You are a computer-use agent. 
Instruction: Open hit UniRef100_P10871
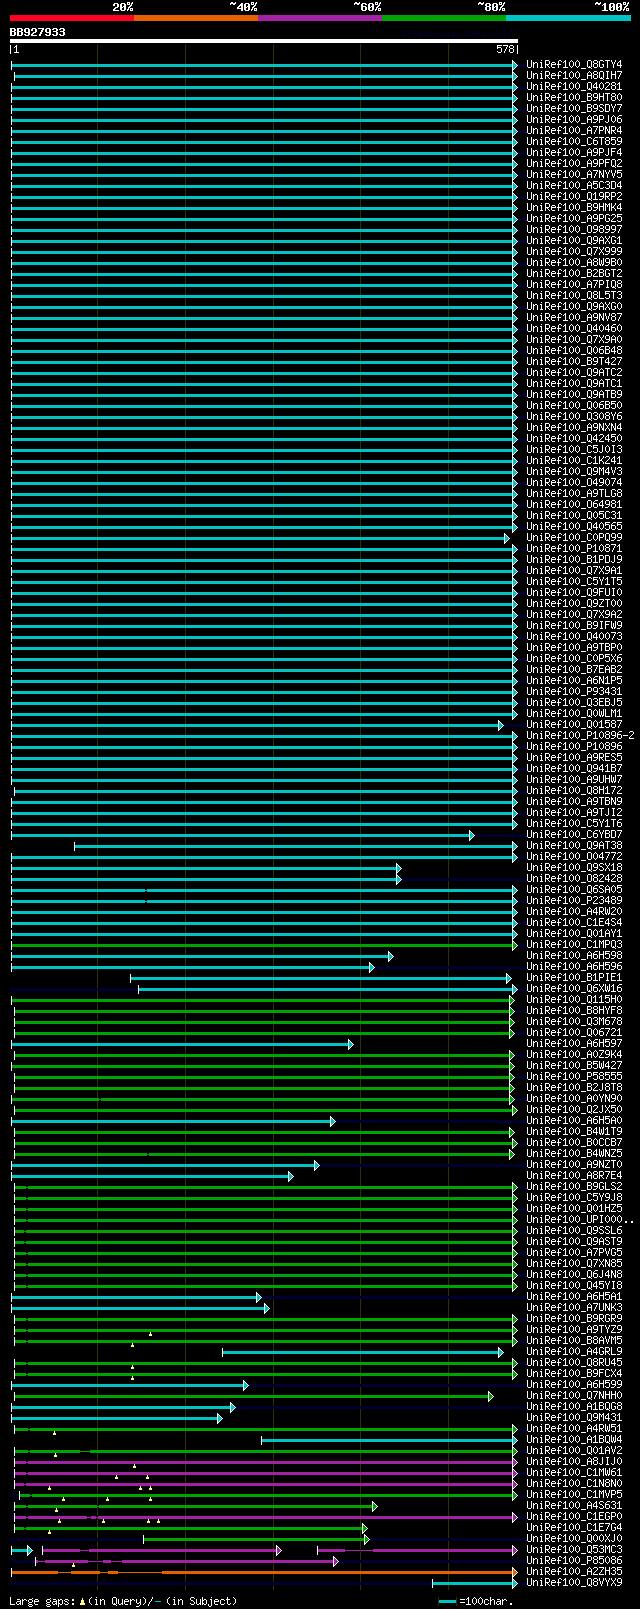[574, 549]
